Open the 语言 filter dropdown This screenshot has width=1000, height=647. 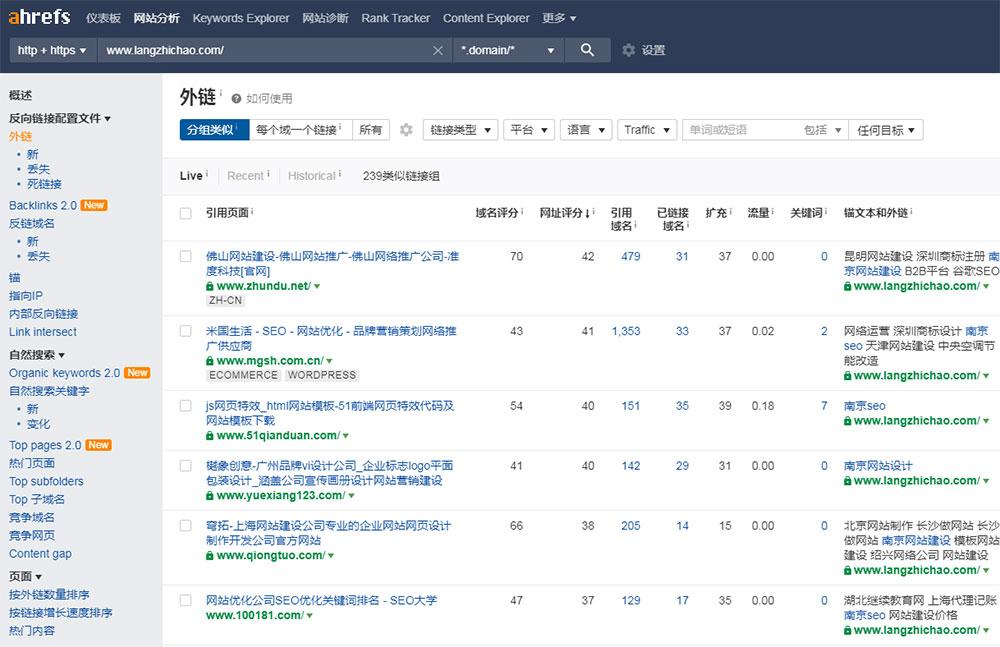pyautogui.click(x=586, y=130)
